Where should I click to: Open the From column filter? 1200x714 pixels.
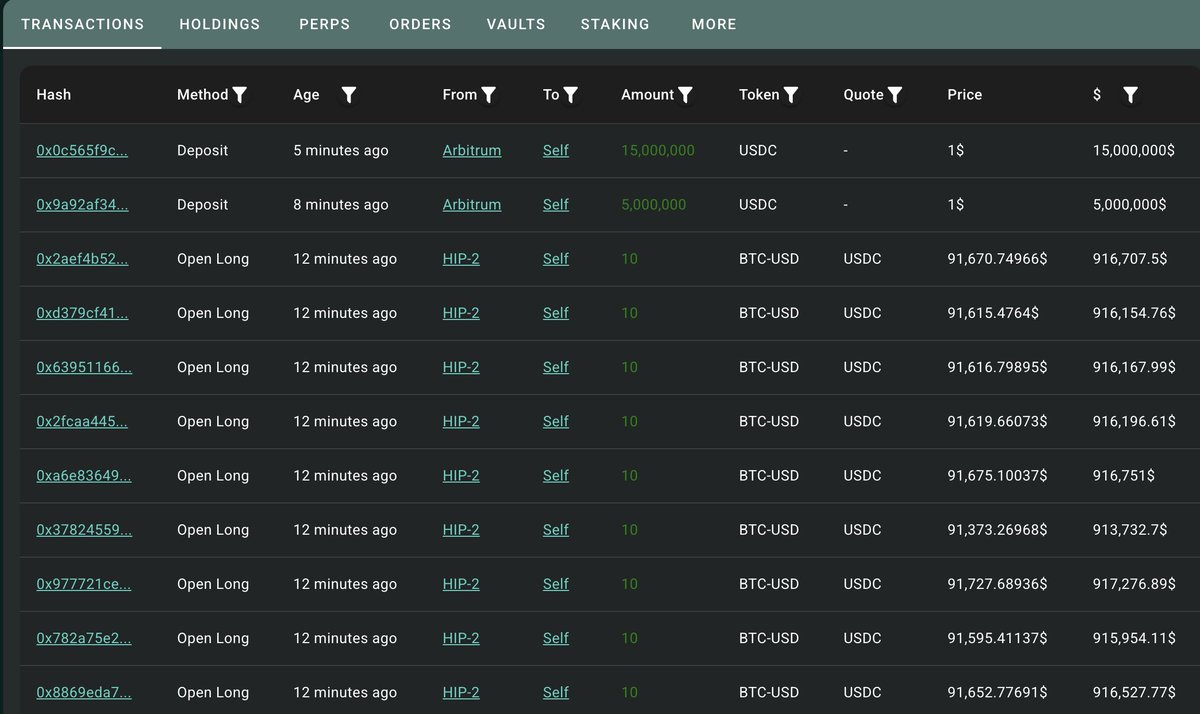[x=488, y=95]
